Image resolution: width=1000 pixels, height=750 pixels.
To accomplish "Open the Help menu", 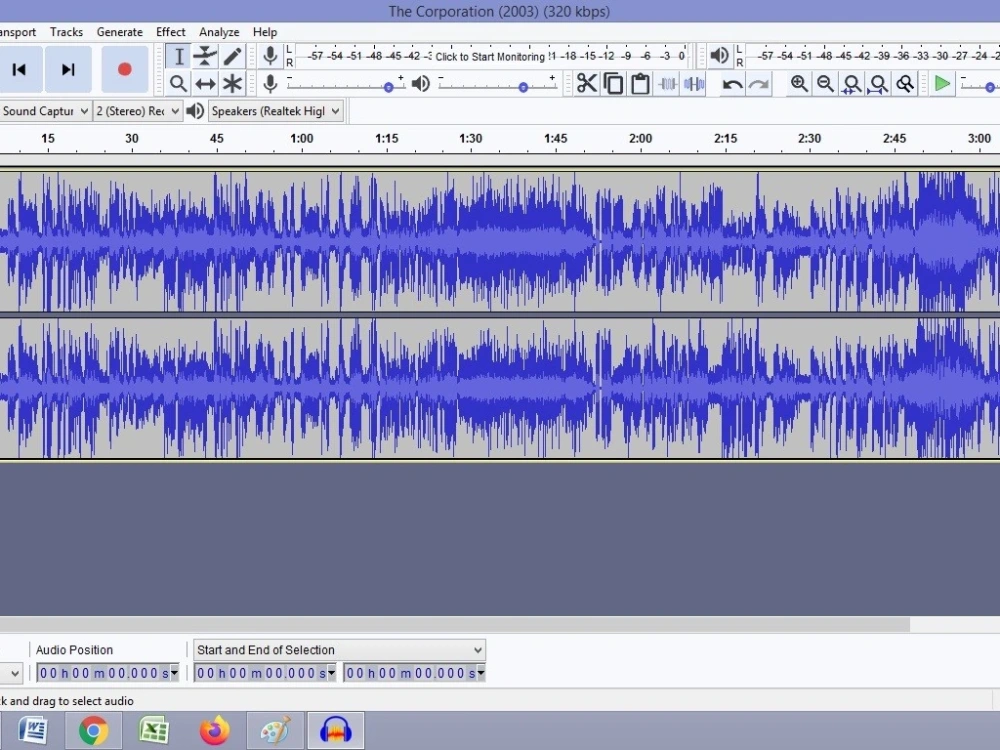I will click(265, 32).
